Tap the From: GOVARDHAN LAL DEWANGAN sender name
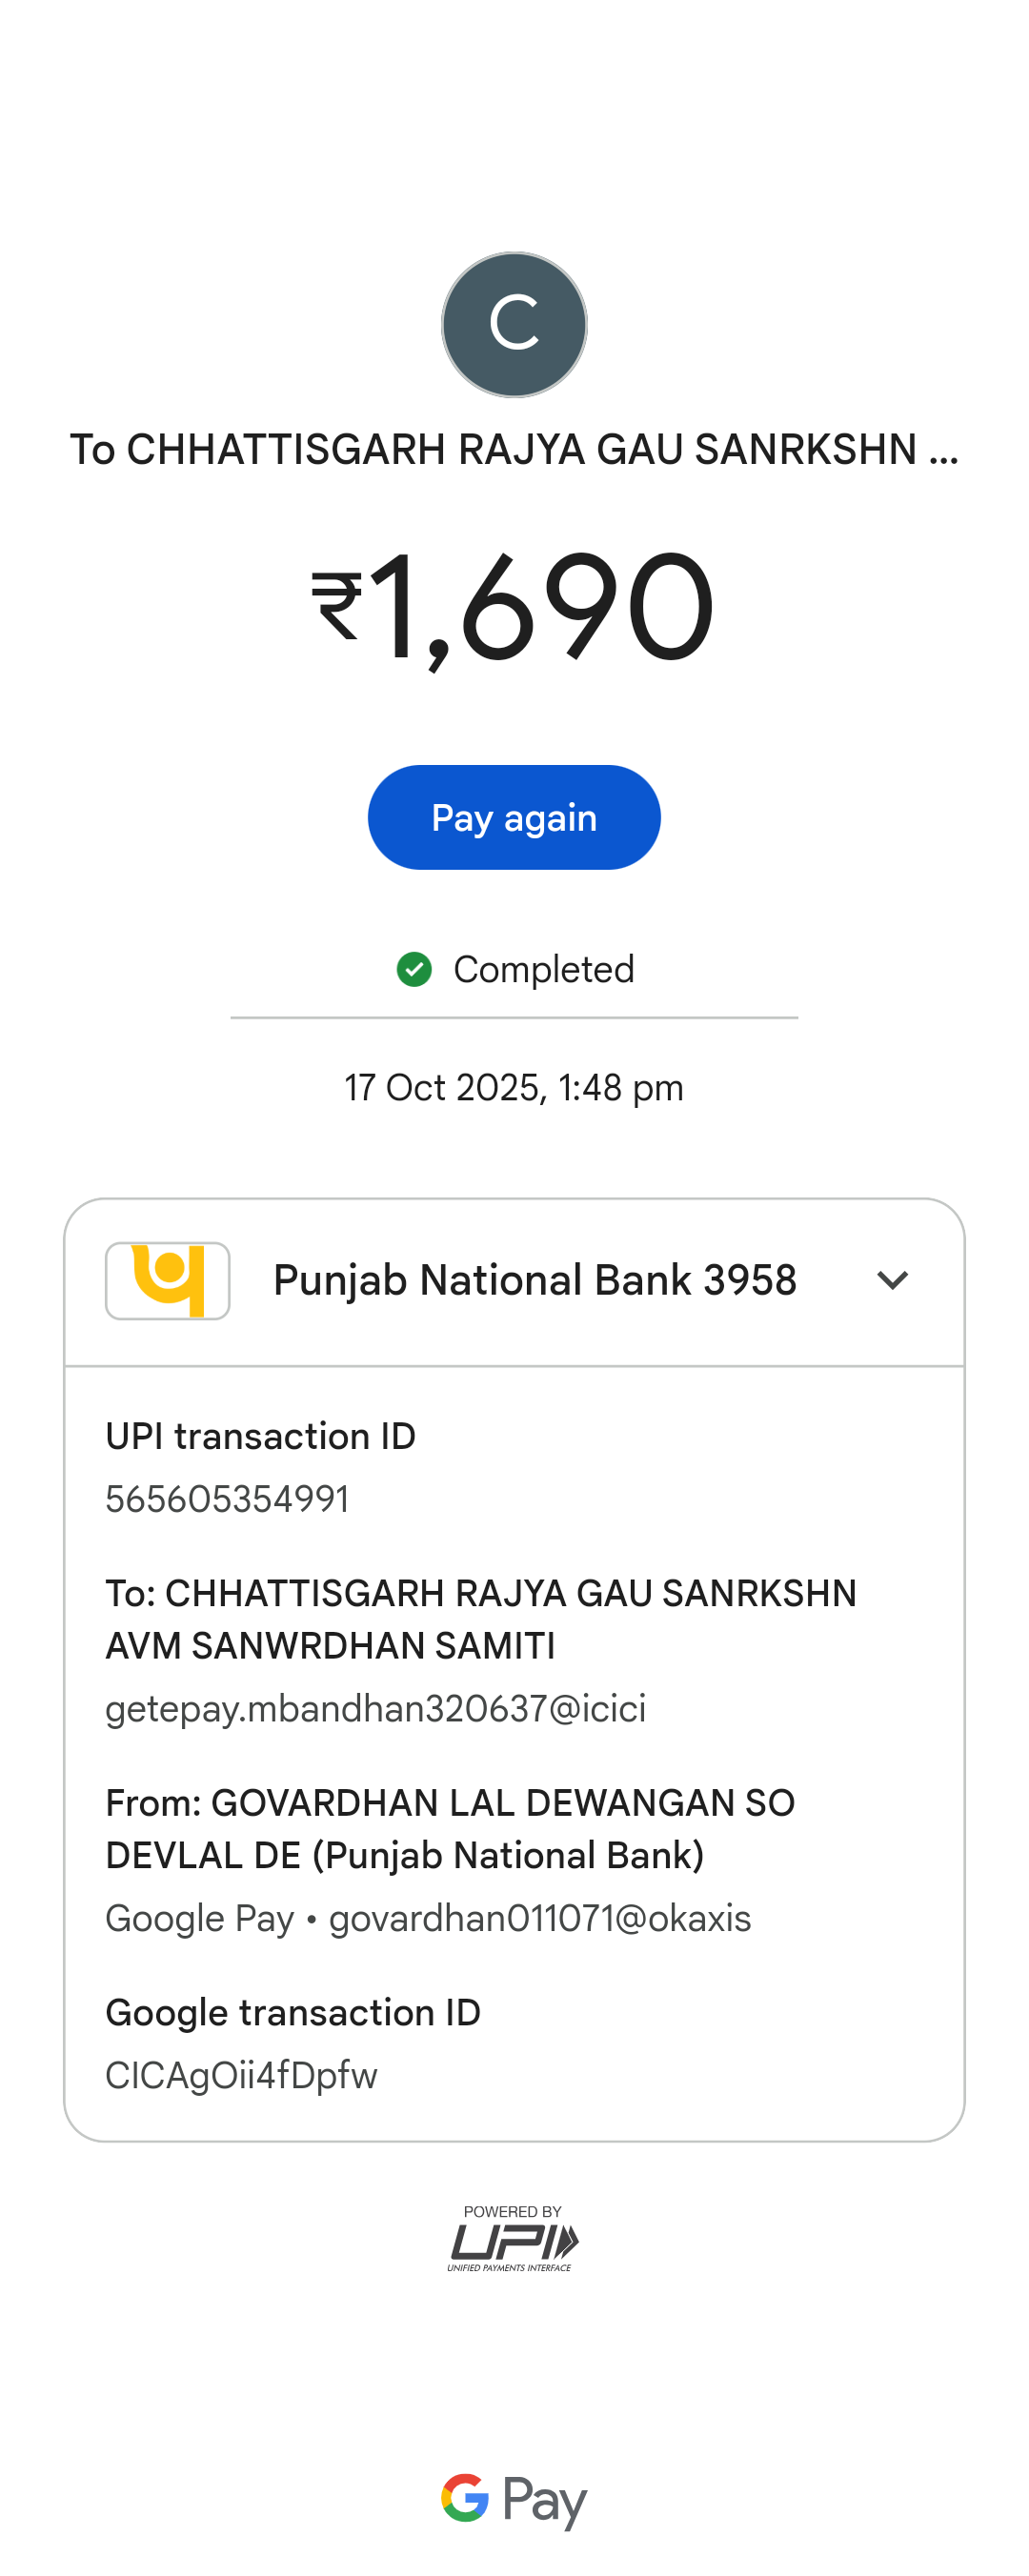This screenshot has height=2576, width=1029. (x=450, y=1829)
